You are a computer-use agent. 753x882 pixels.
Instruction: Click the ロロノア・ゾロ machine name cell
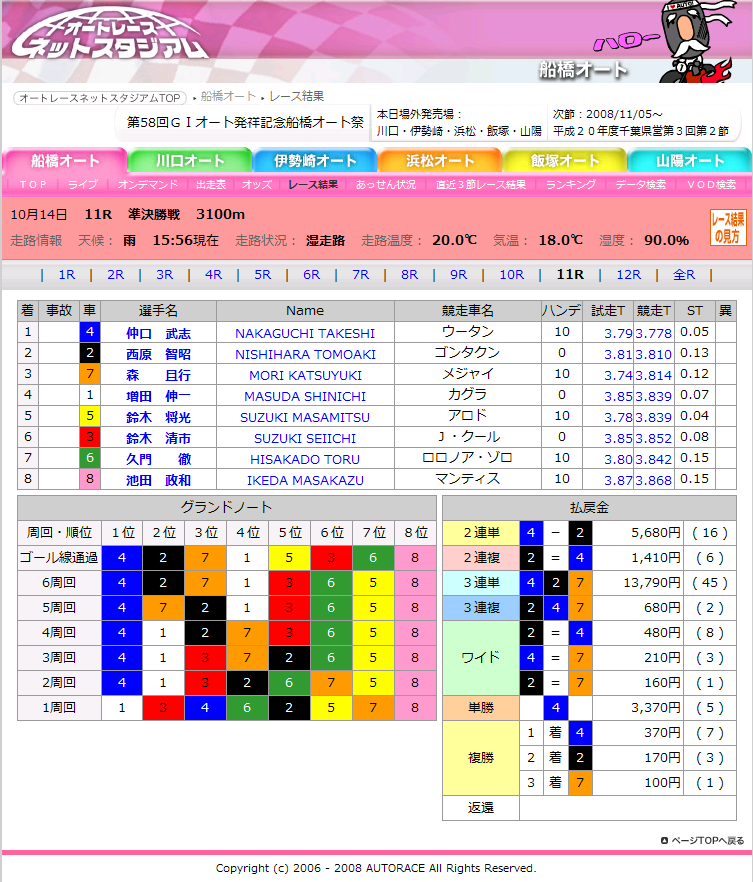(467, 458)
